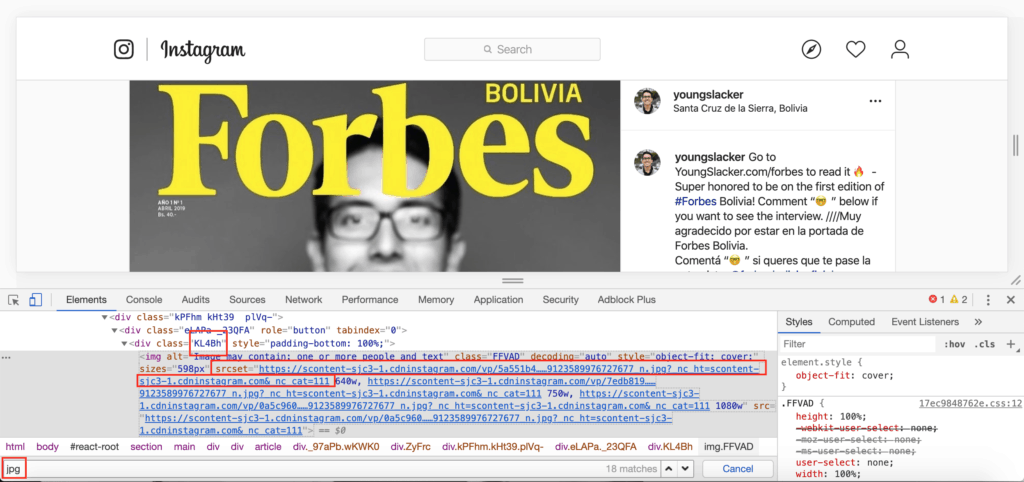Open the #Forbes hashtag link
Image resolution: width=1024 pixels, height=482 pixels.
pos(694,201)
